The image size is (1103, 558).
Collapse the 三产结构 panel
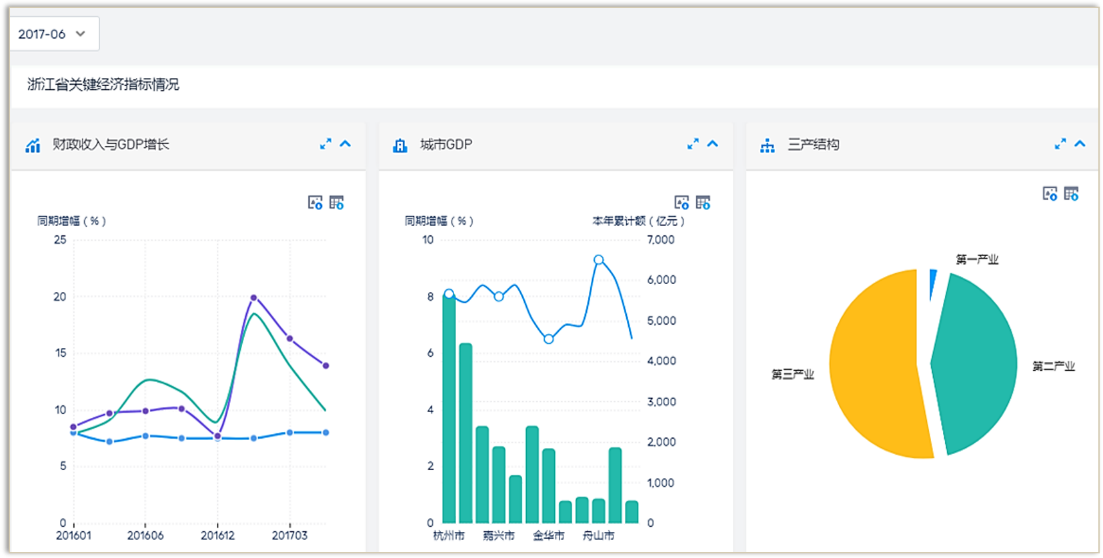(1080, 144)
